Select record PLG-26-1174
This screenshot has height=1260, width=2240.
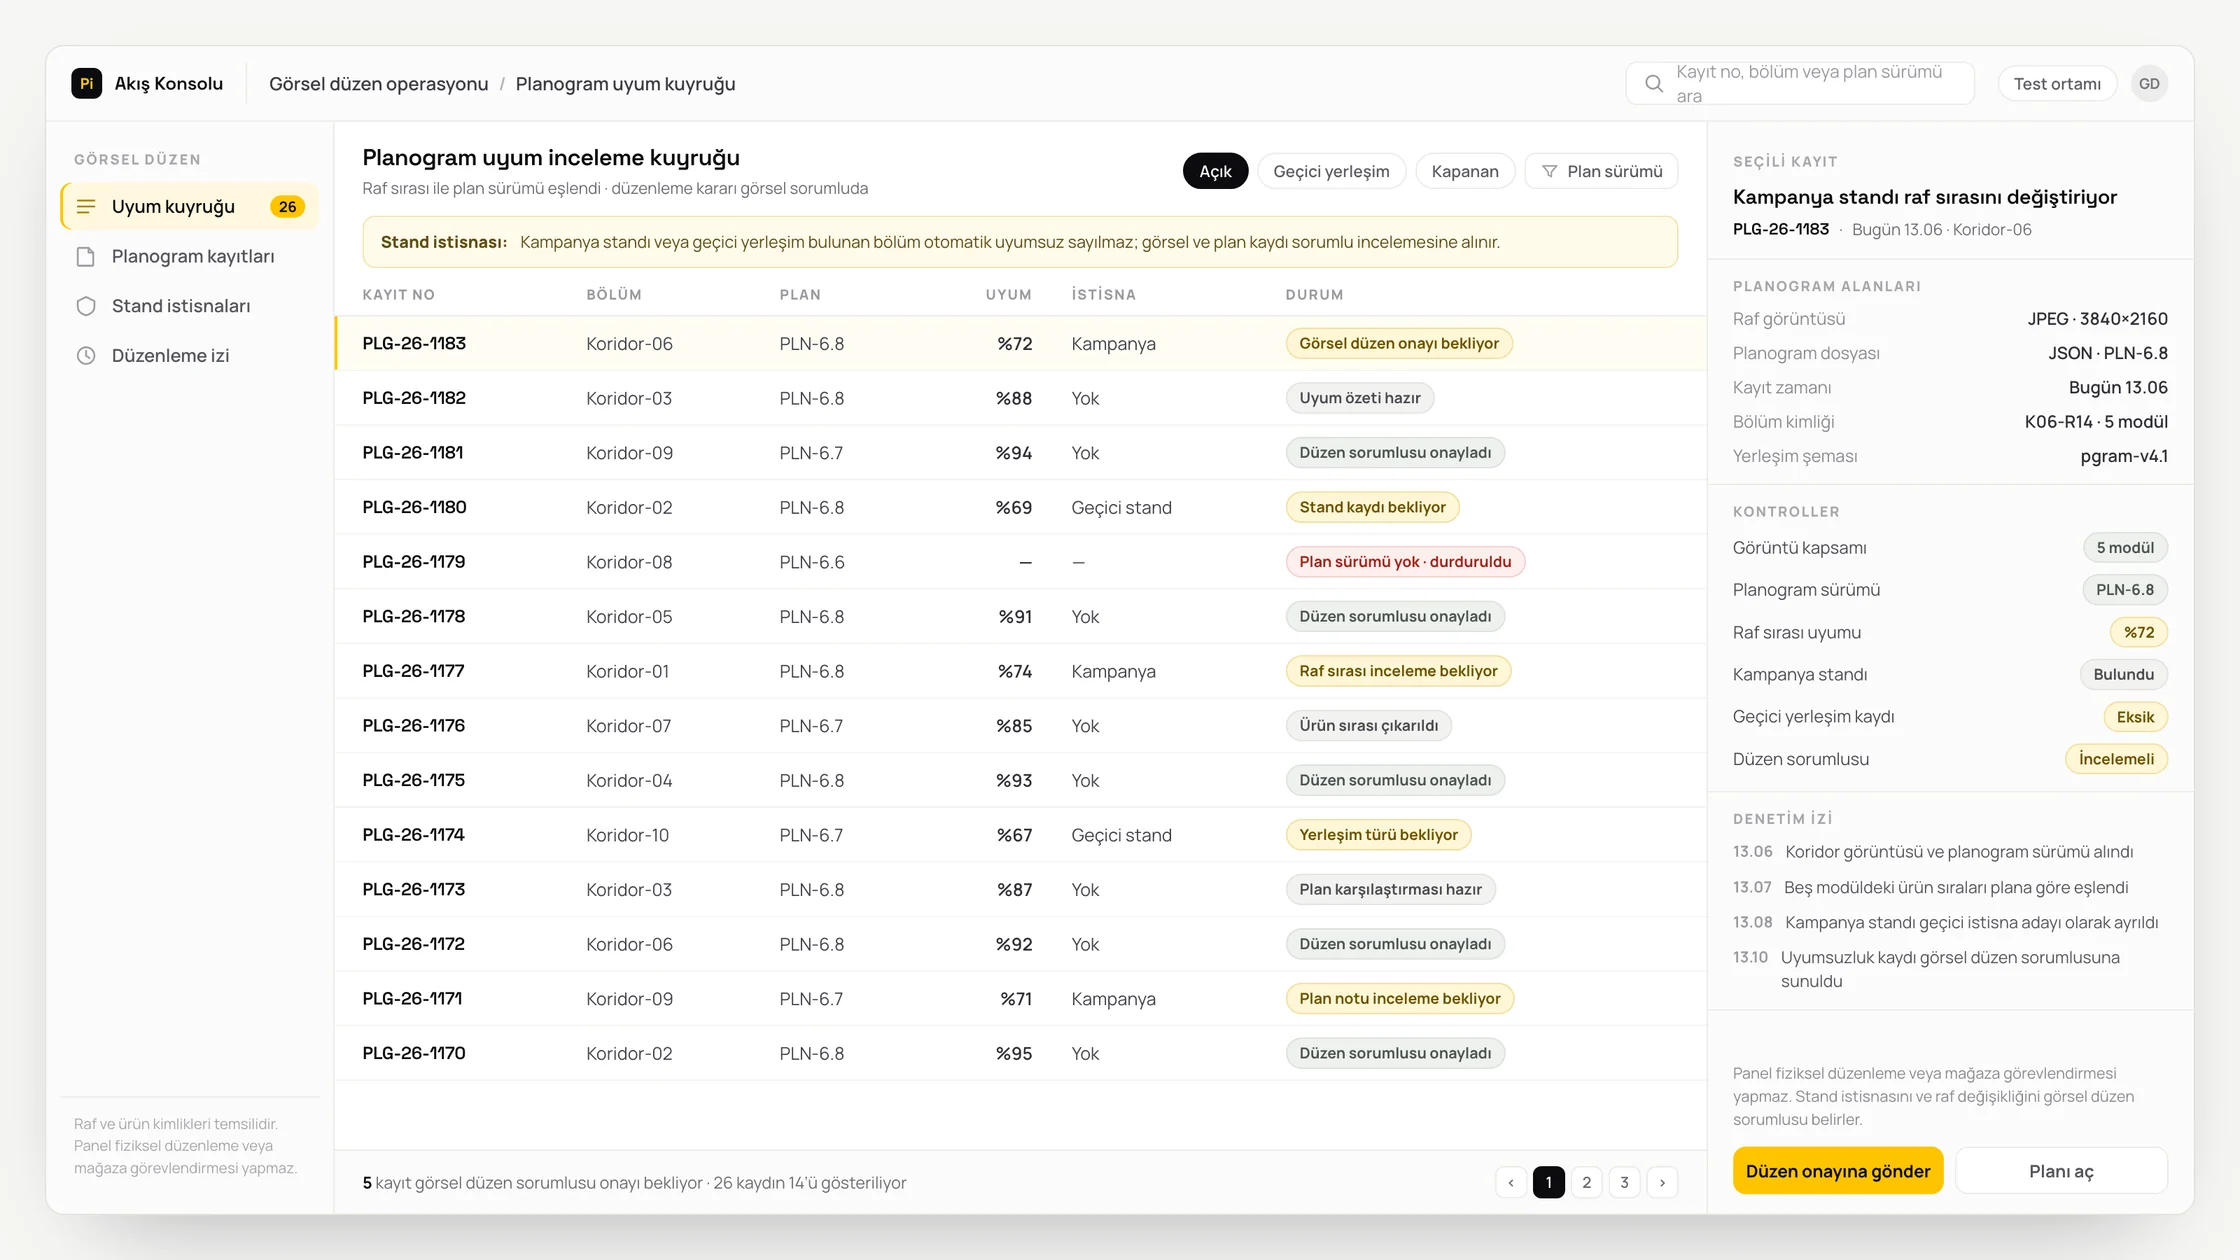click(x=1020, y=835)
